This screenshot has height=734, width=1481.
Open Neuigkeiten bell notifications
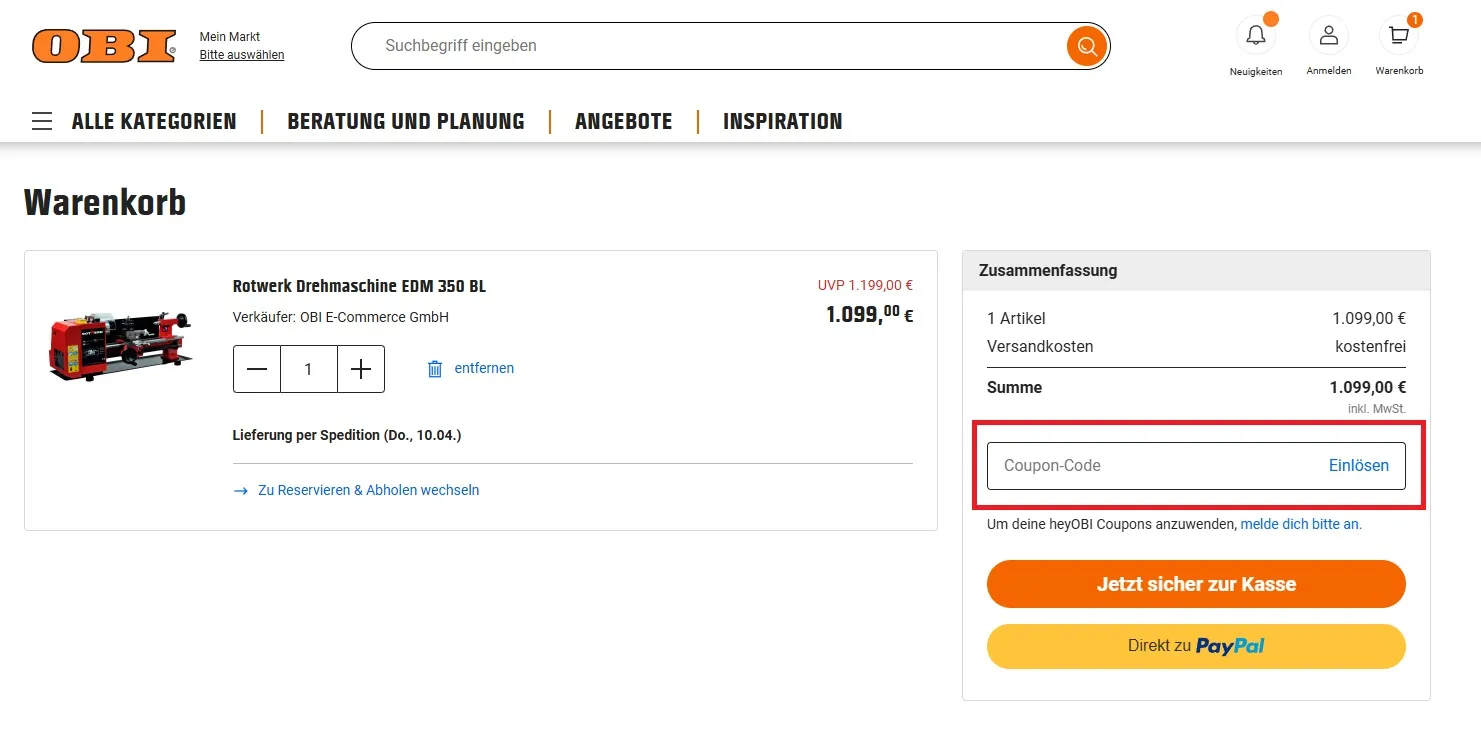point(1256,37)
